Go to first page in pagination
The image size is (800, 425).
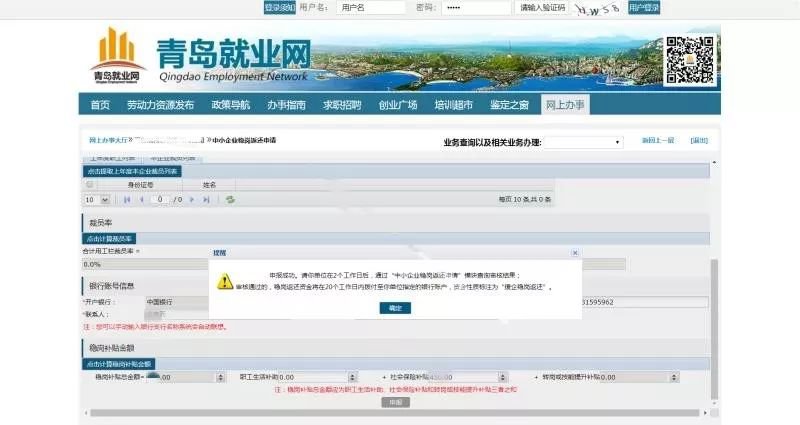(x=127, y=200)
